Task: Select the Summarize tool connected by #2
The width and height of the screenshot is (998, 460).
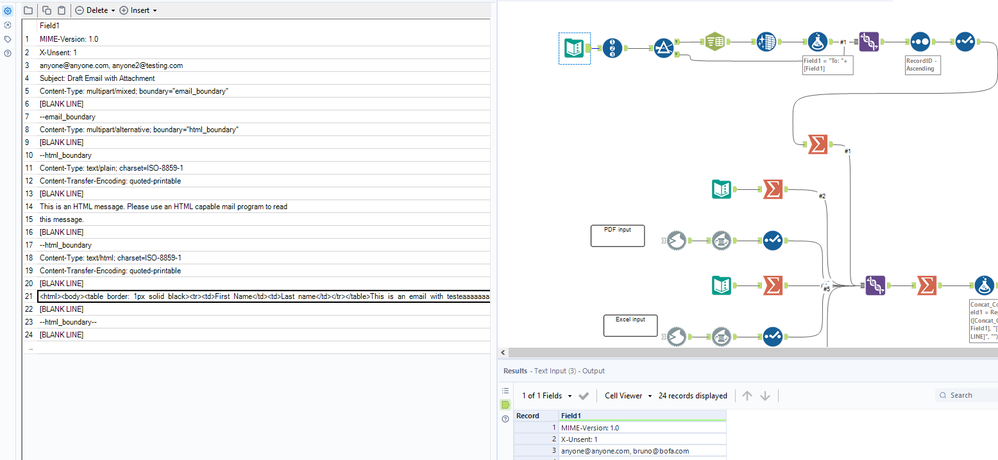Action: coord(773,189)
